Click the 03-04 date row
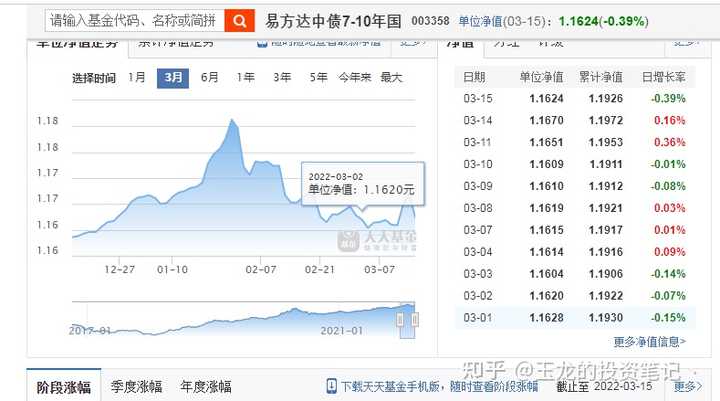Viewport: 720px width, 401px height. click(x=574, y=252)
